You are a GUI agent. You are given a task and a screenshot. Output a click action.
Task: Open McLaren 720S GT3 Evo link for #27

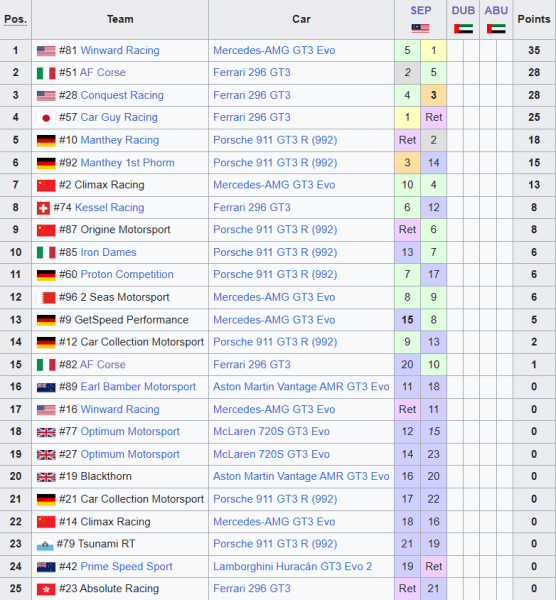271,454
